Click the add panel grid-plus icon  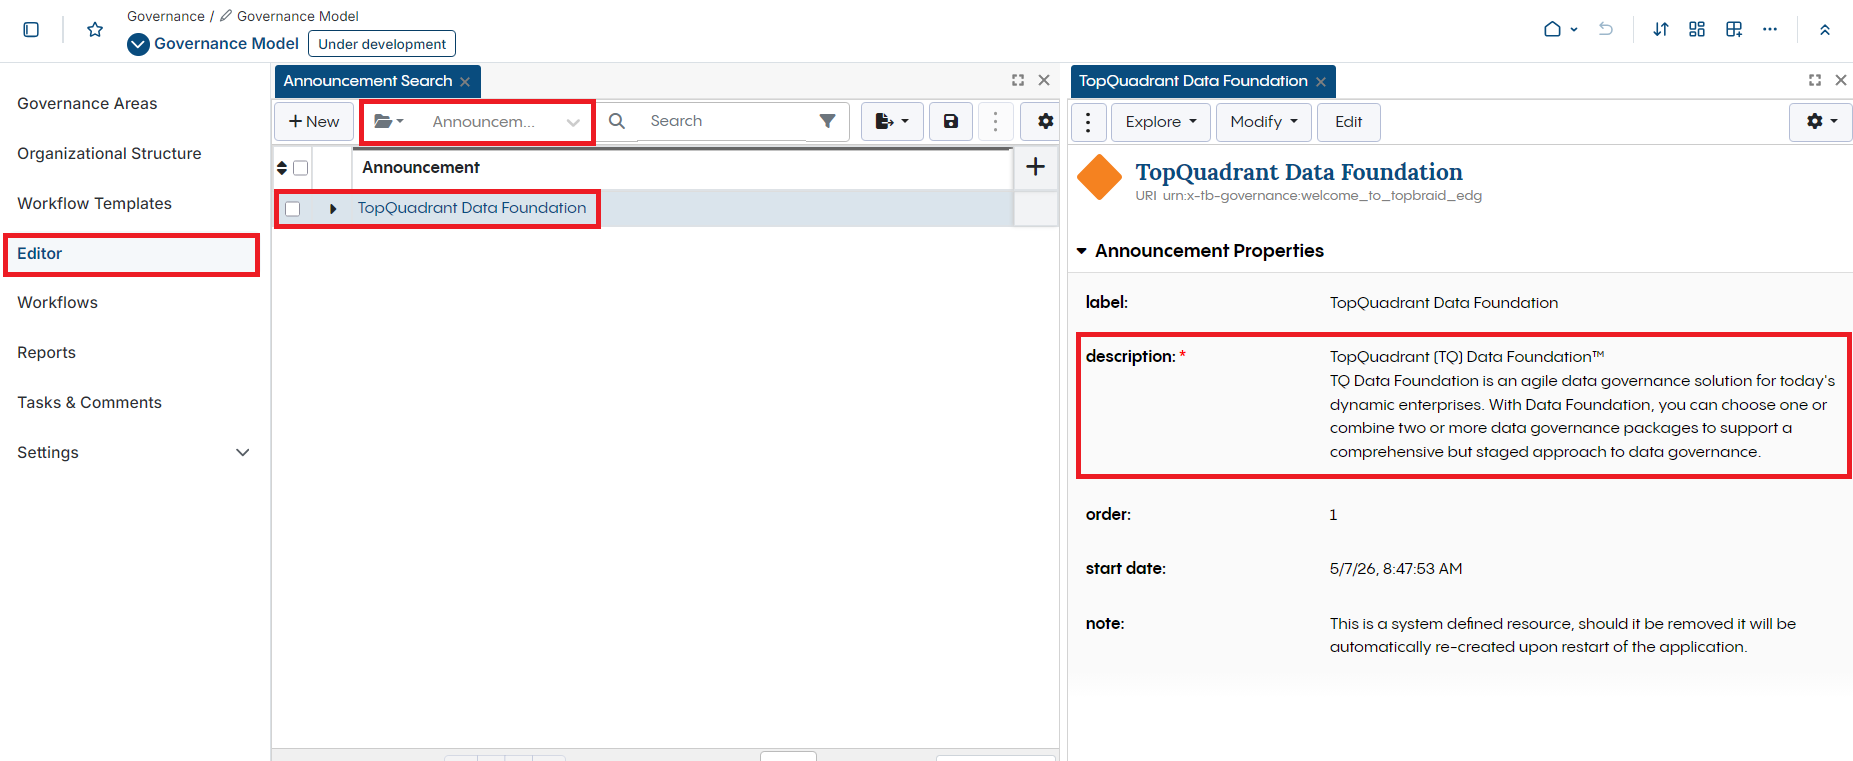point(1734,29)
